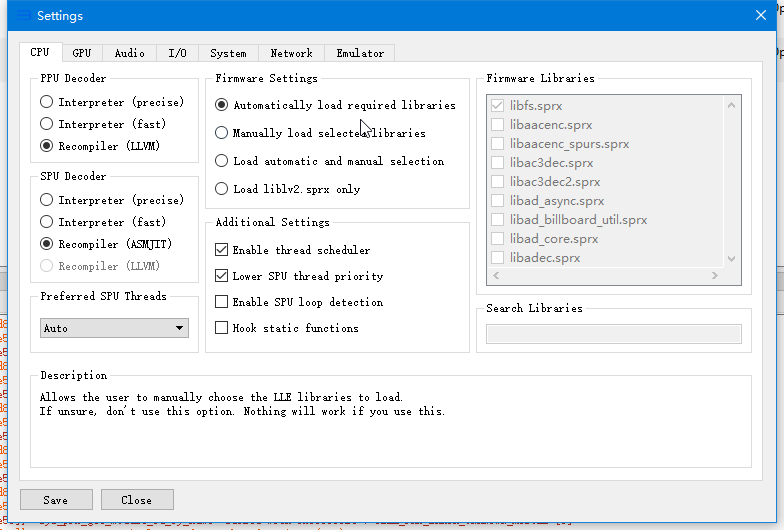The image size is (784, 530).
Task: Check libadec.sprx library
Action: tap(498, 258)
